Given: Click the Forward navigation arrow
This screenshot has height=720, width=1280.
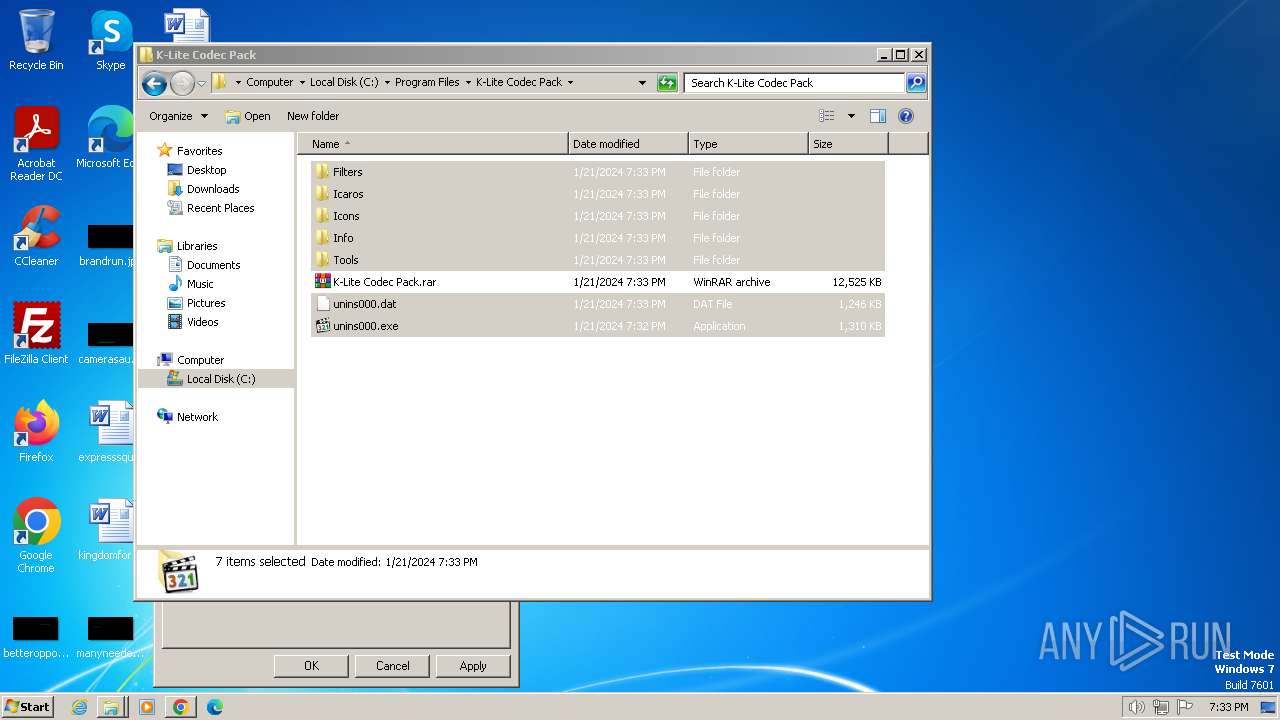Looking at the screenshot, I should pyautogui.click(x=182, y=83).
